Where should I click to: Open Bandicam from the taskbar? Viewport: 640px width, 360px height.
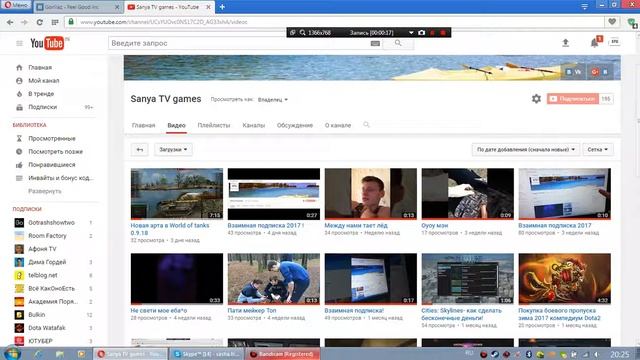pos(282,354)
